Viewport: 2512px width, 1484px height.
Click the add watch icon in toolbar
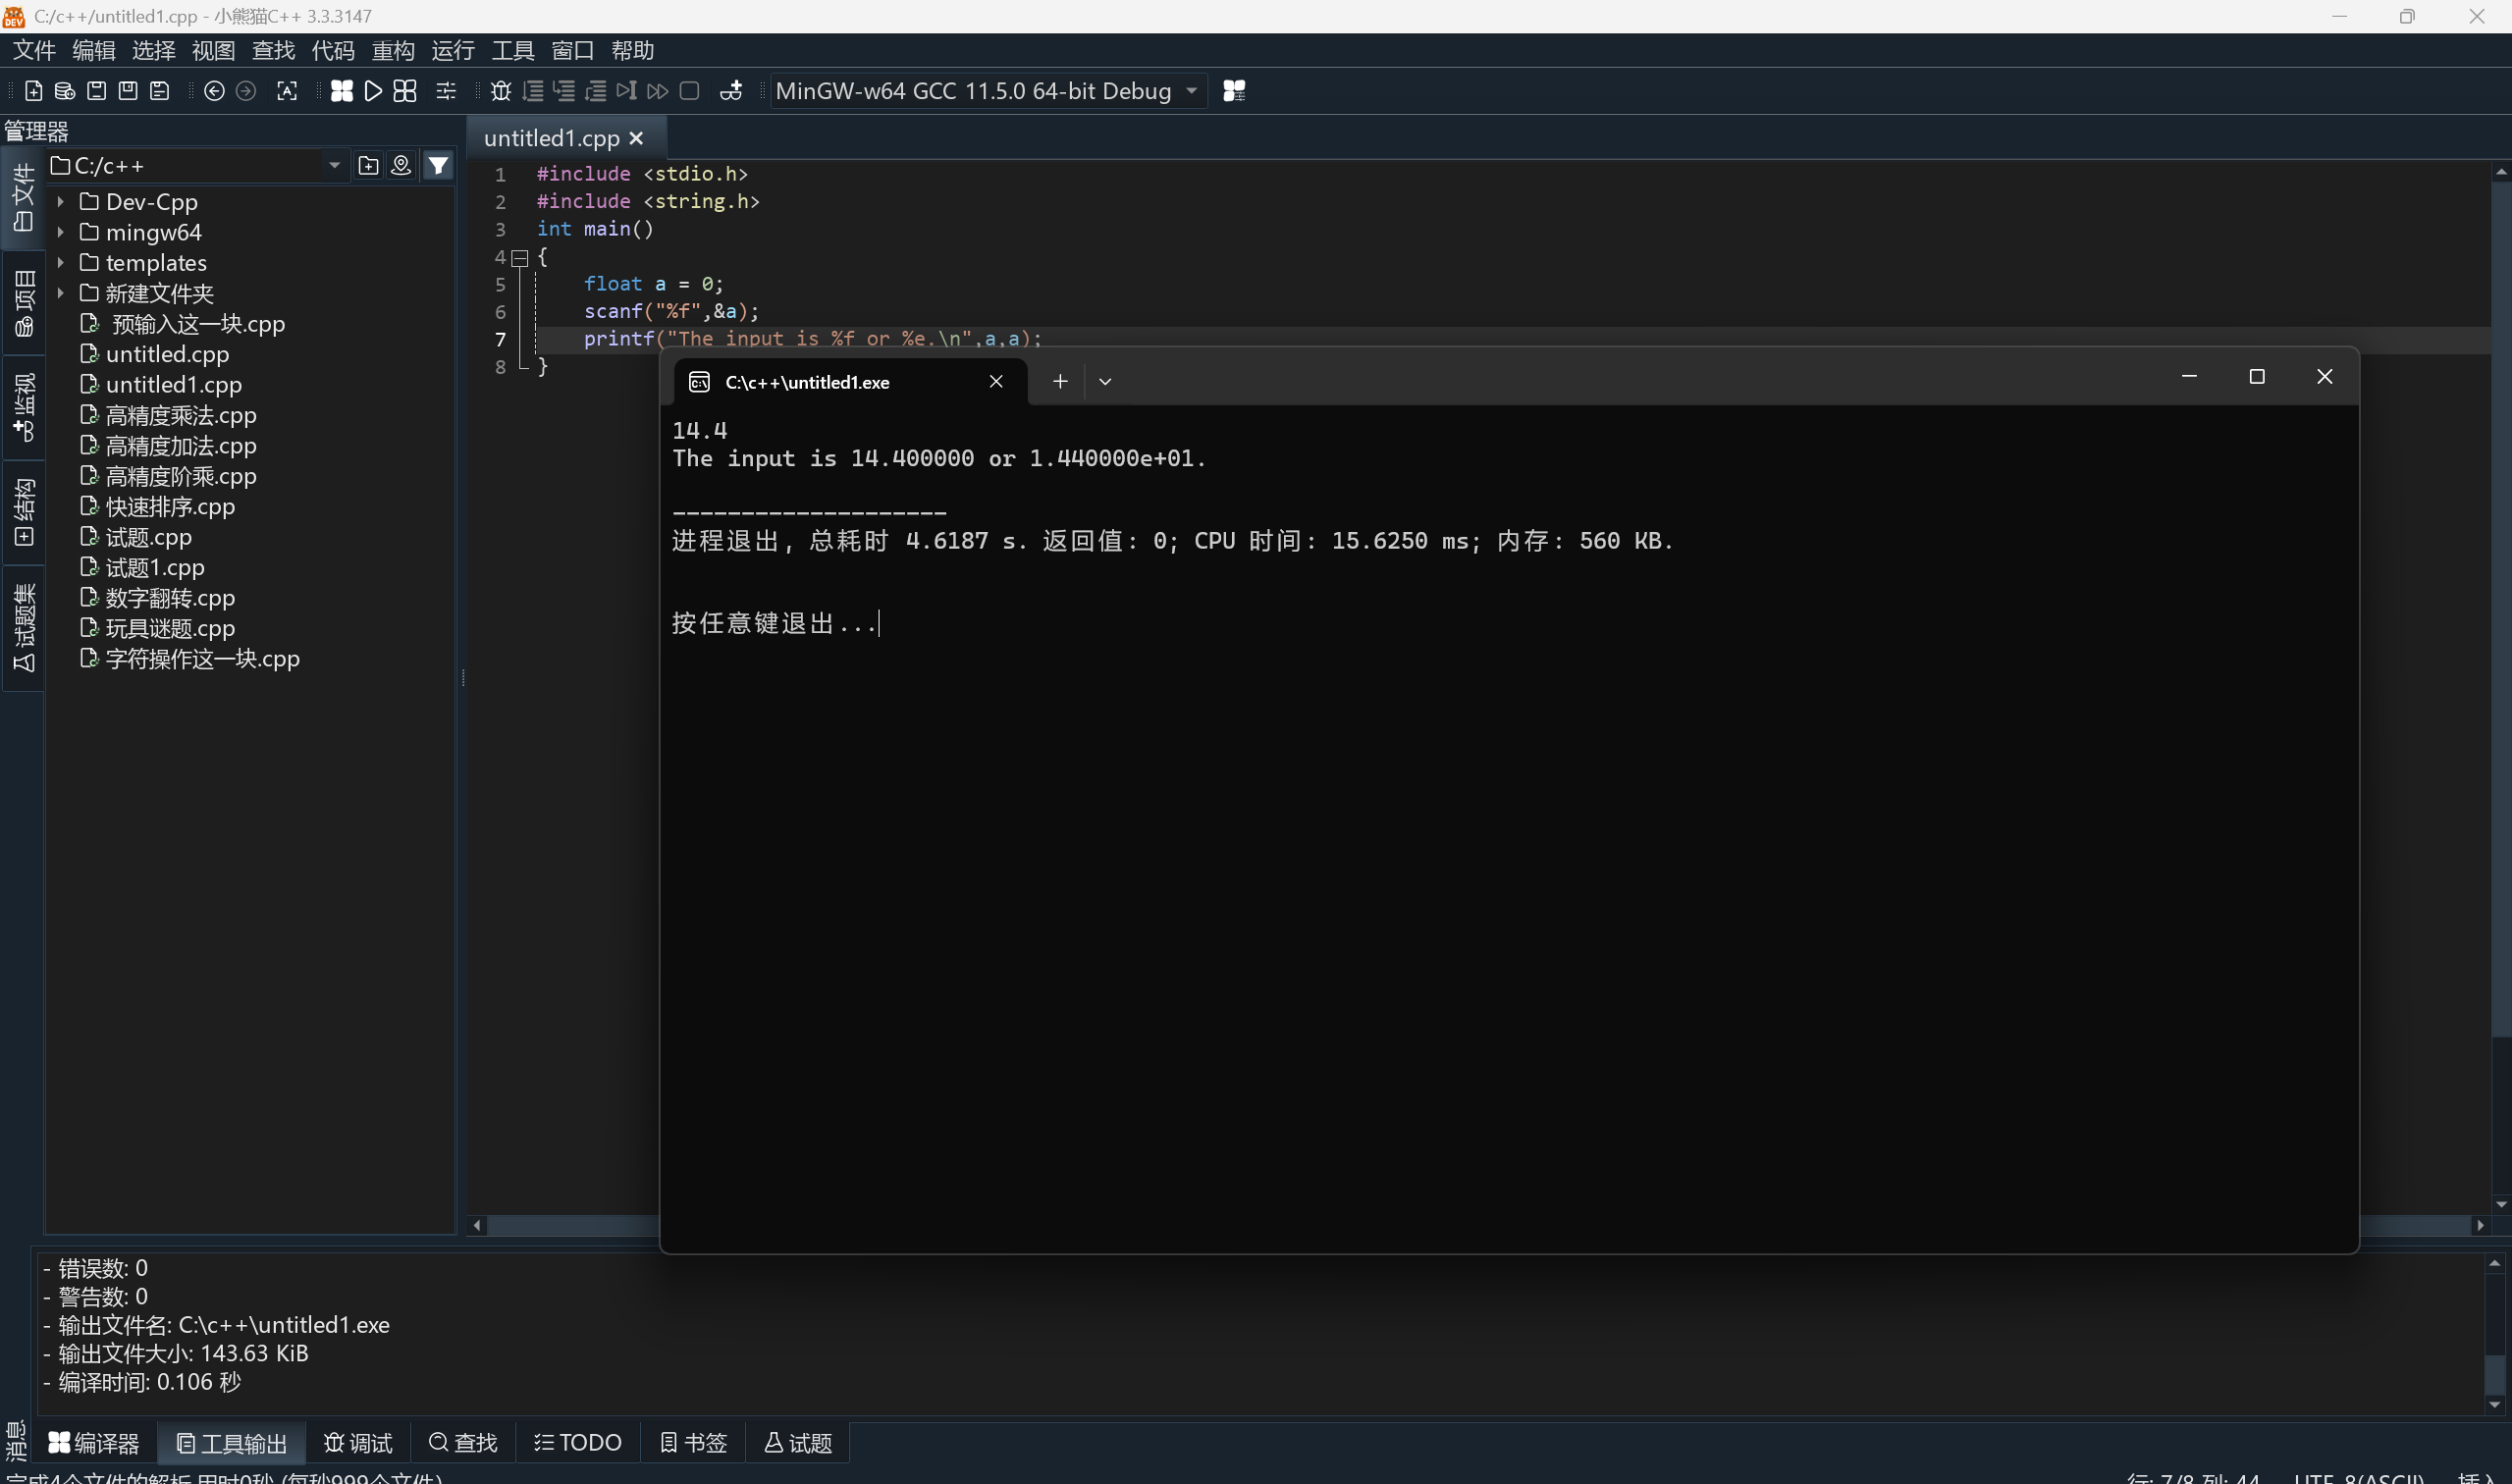coord(731,91)
